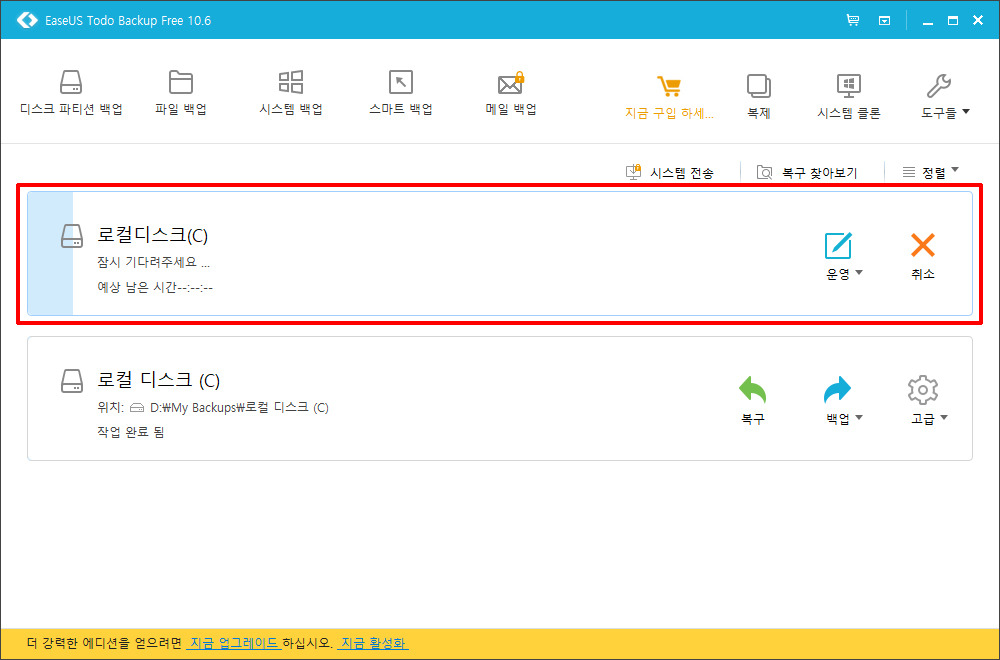Select the 로컬디스크(C) running task title
Image resolution: width=1000 pixels, height=660 pixels.
pyautogui.click(x=152, y=235)
